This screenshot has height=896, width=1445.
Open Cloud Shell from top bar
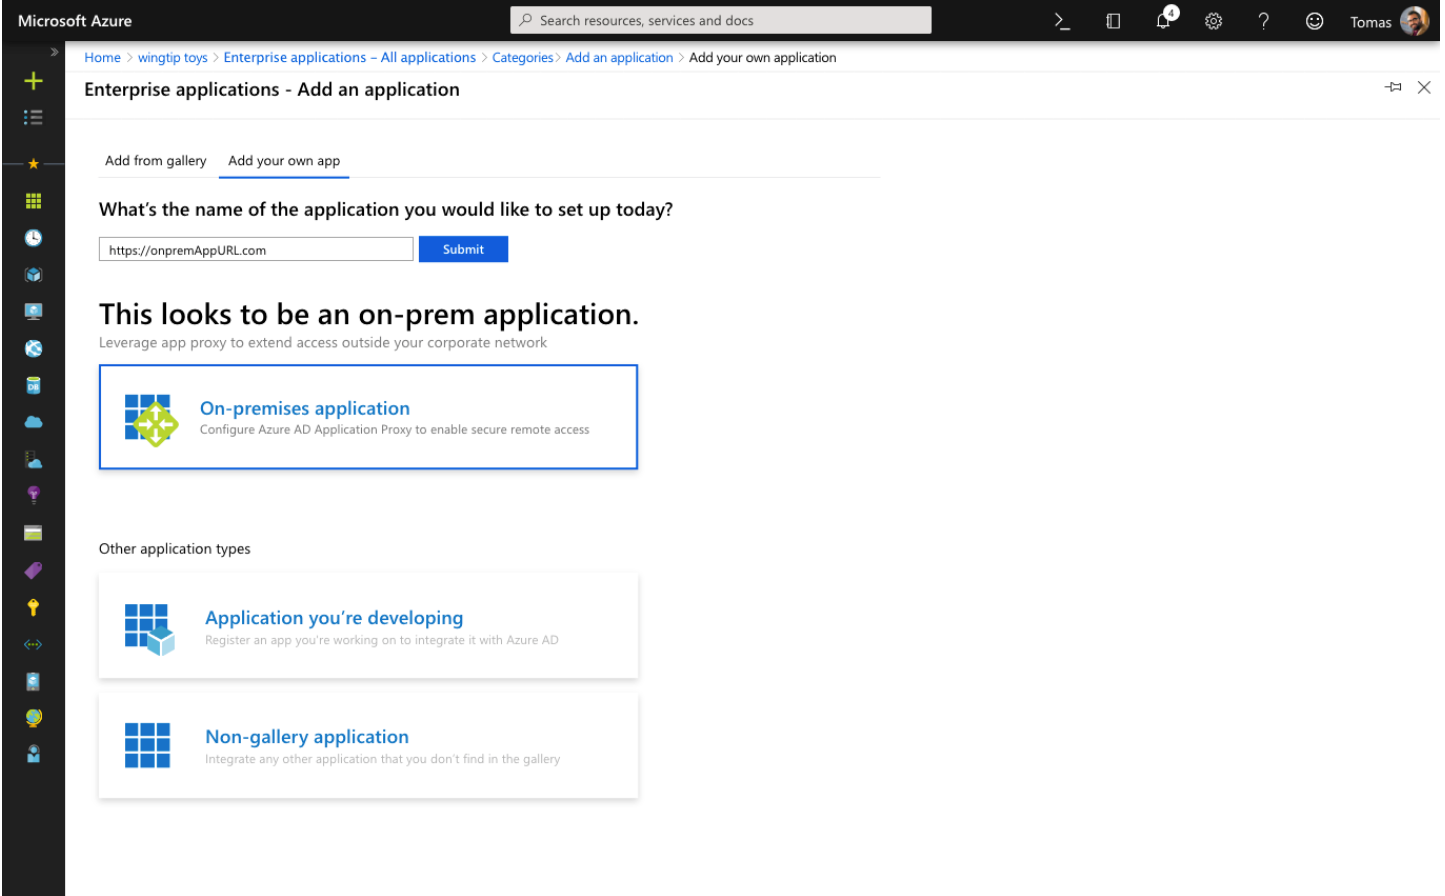coord(1063,21)
